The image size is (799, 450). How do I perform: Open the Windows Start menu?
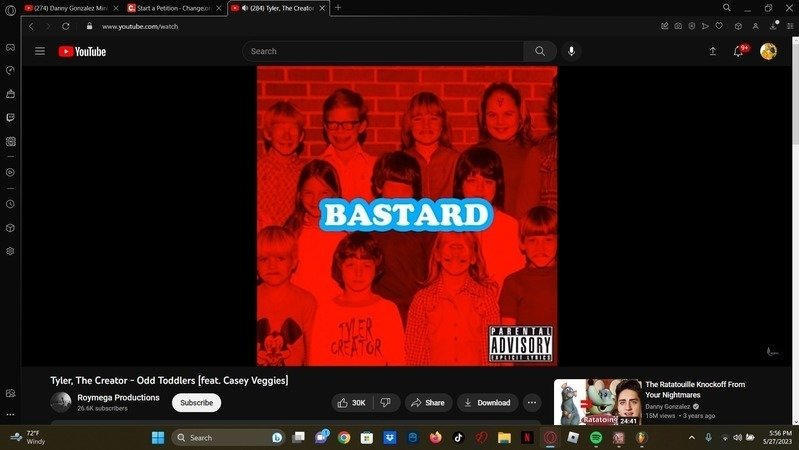(x=158, y=437)
